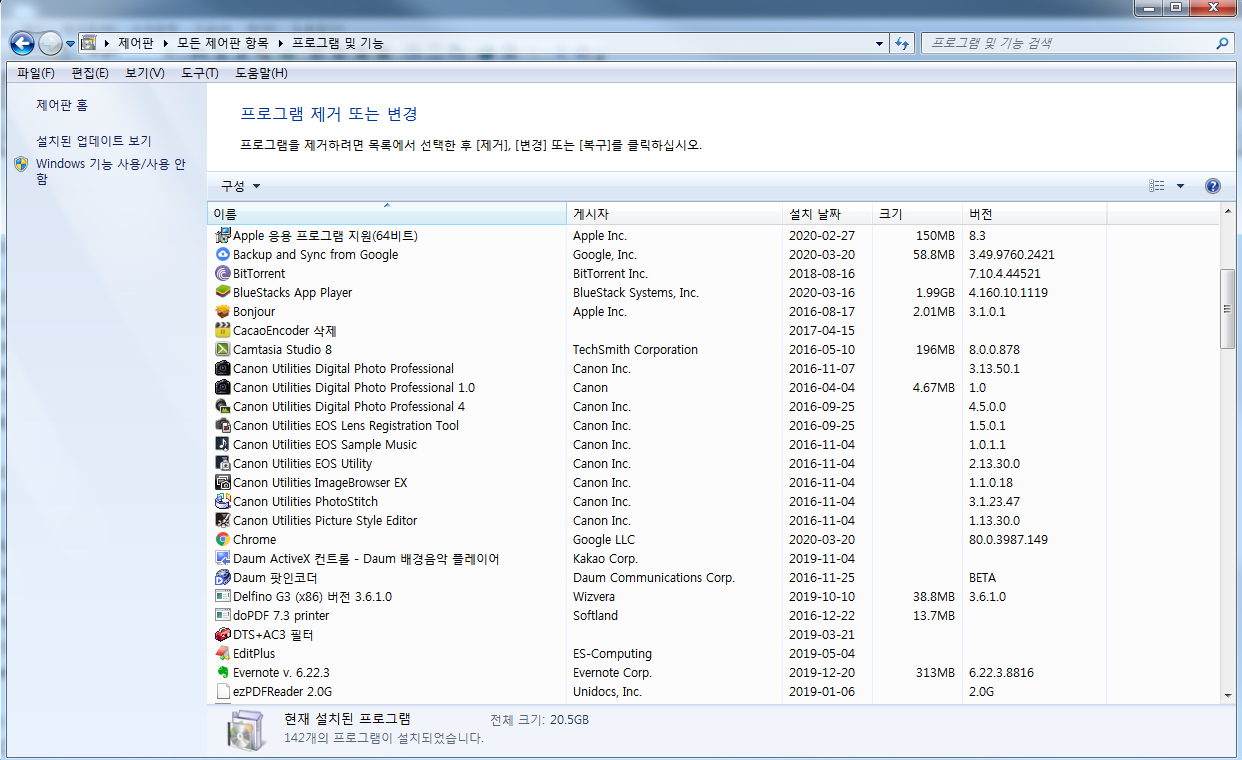1242x760 pixels.
Task: Select the Camtasia Studio 8 icon
Action: pyautogui.click(x=223, y=350)
